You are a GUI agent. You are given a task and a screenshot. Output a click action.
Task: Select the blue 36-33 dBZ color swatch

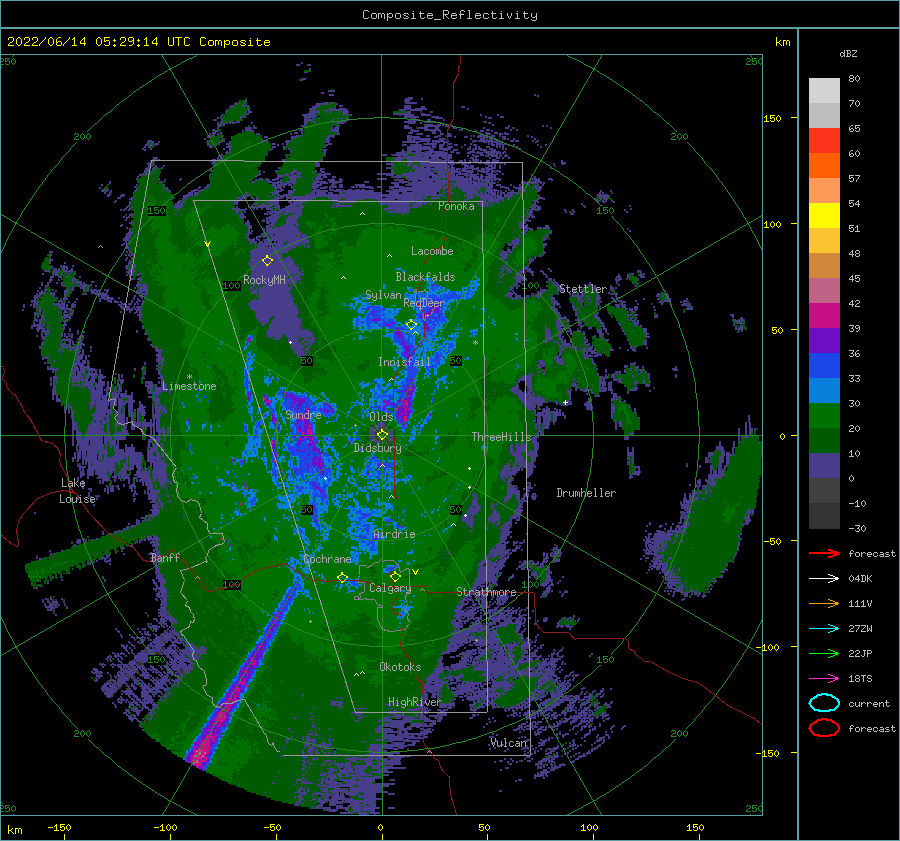click(x=824, y=365)
